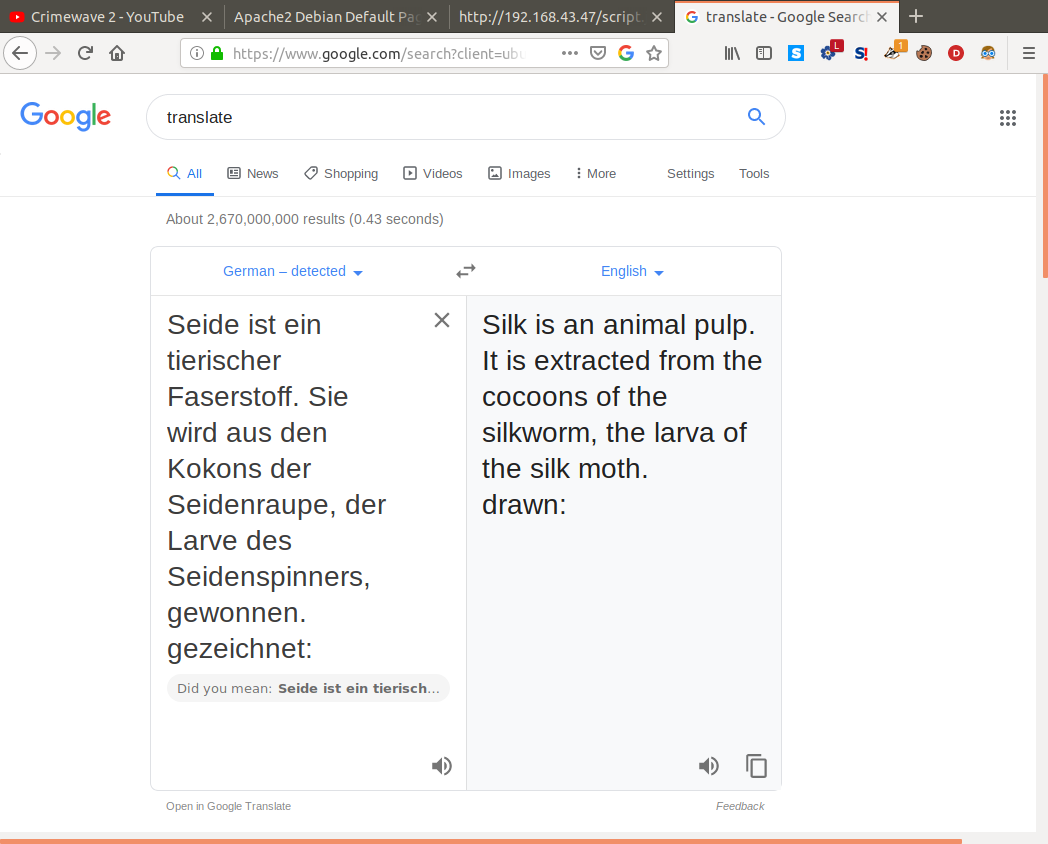Open the Library history and bookmarks icon
1048x844 pixels.
pos(732,53)
